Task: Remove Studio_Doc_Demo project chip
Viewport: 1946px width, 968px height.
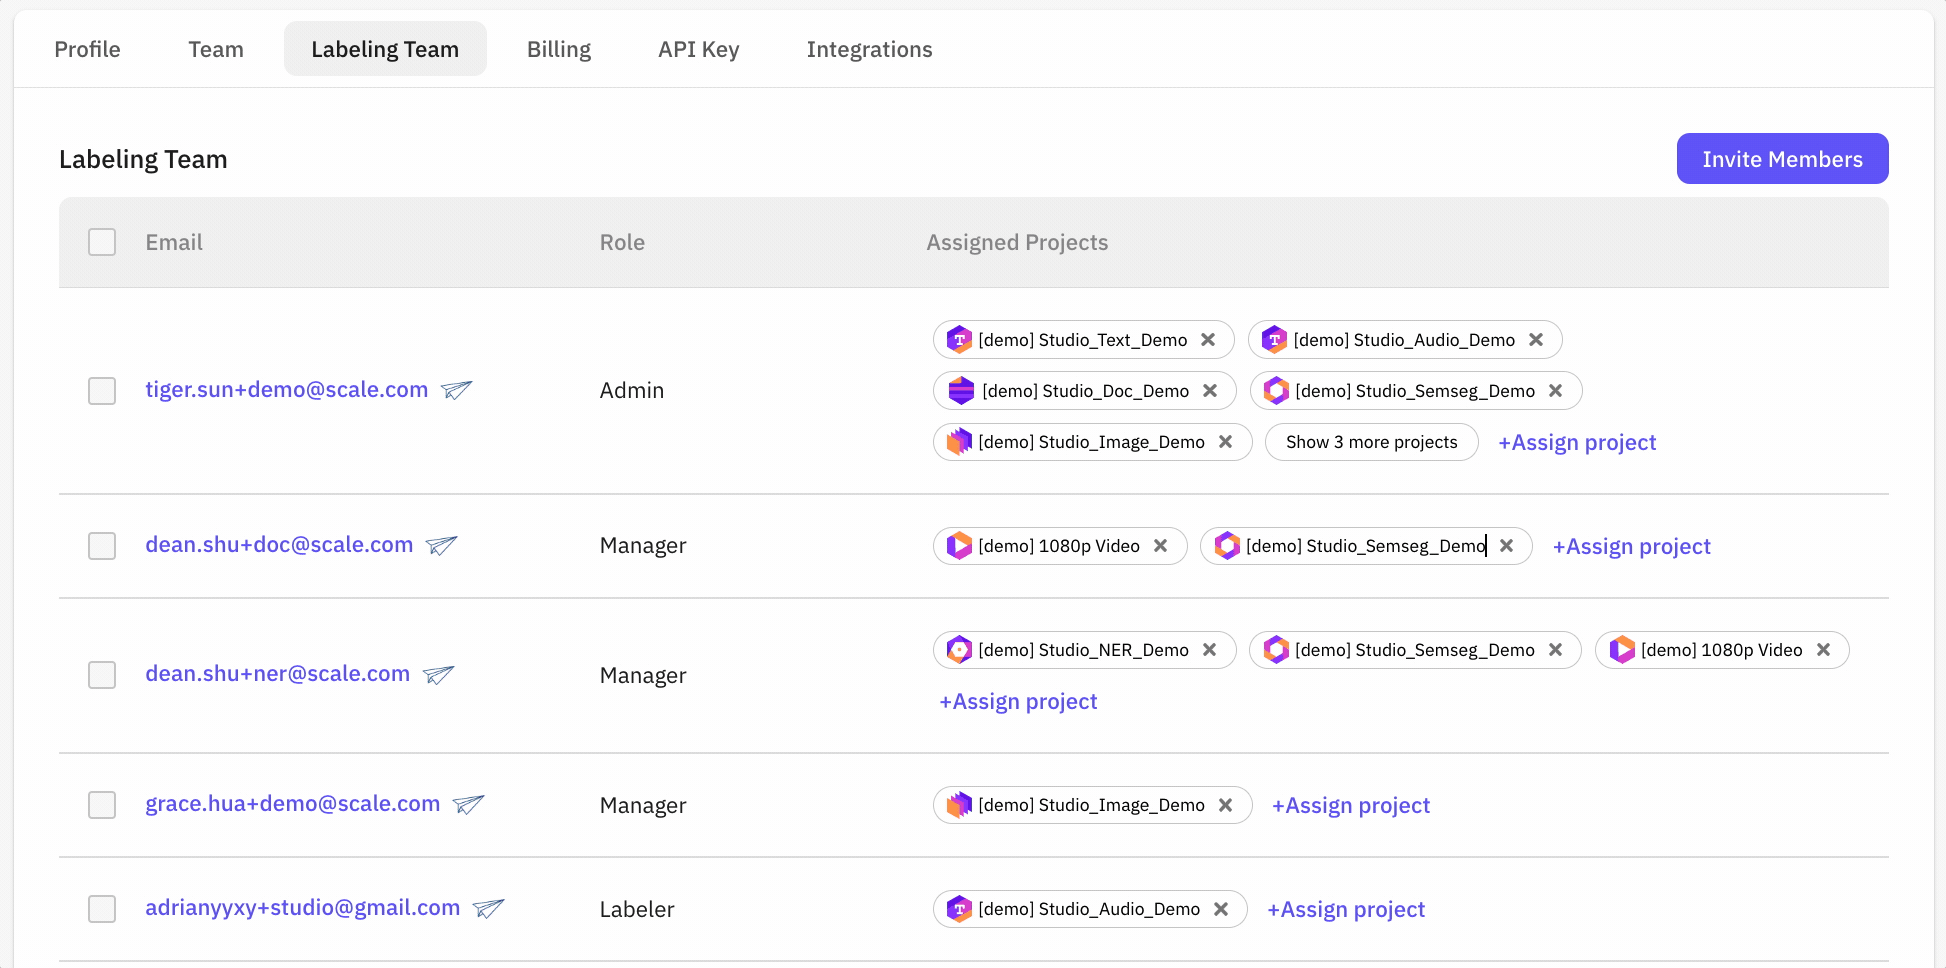Action: coord(1210,391)
